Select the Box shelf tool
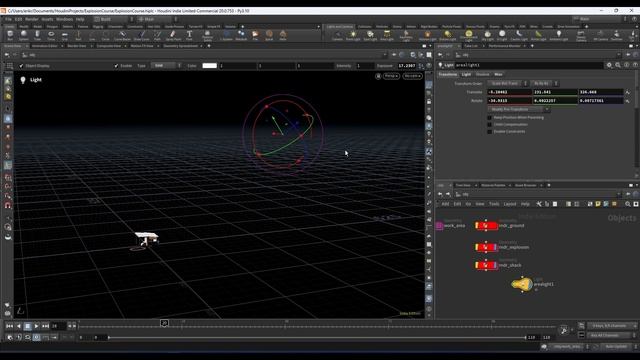 (x=10, y=36)
